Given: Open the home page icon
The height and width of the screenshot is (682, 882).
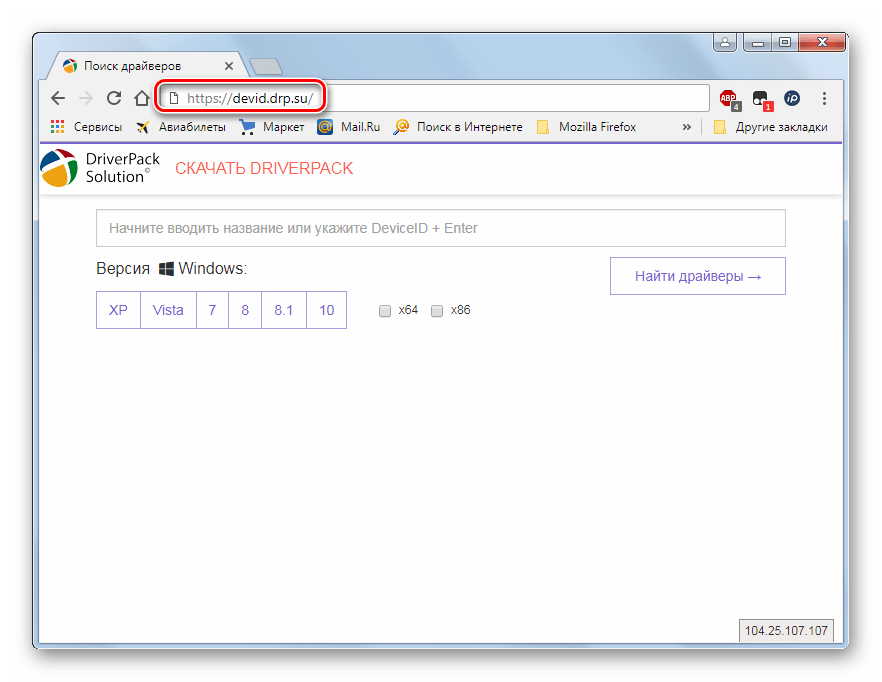Looking at the screenshot, I should (142, 98).
